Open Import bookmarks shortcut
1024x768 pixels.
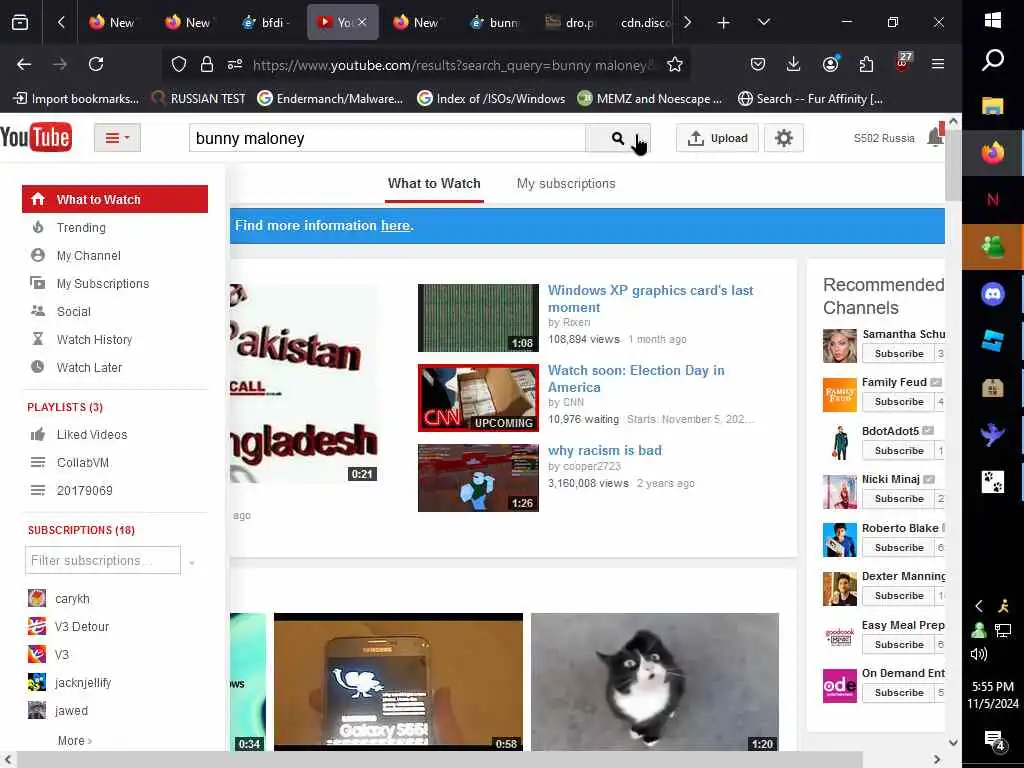click(x=76, y=99)
